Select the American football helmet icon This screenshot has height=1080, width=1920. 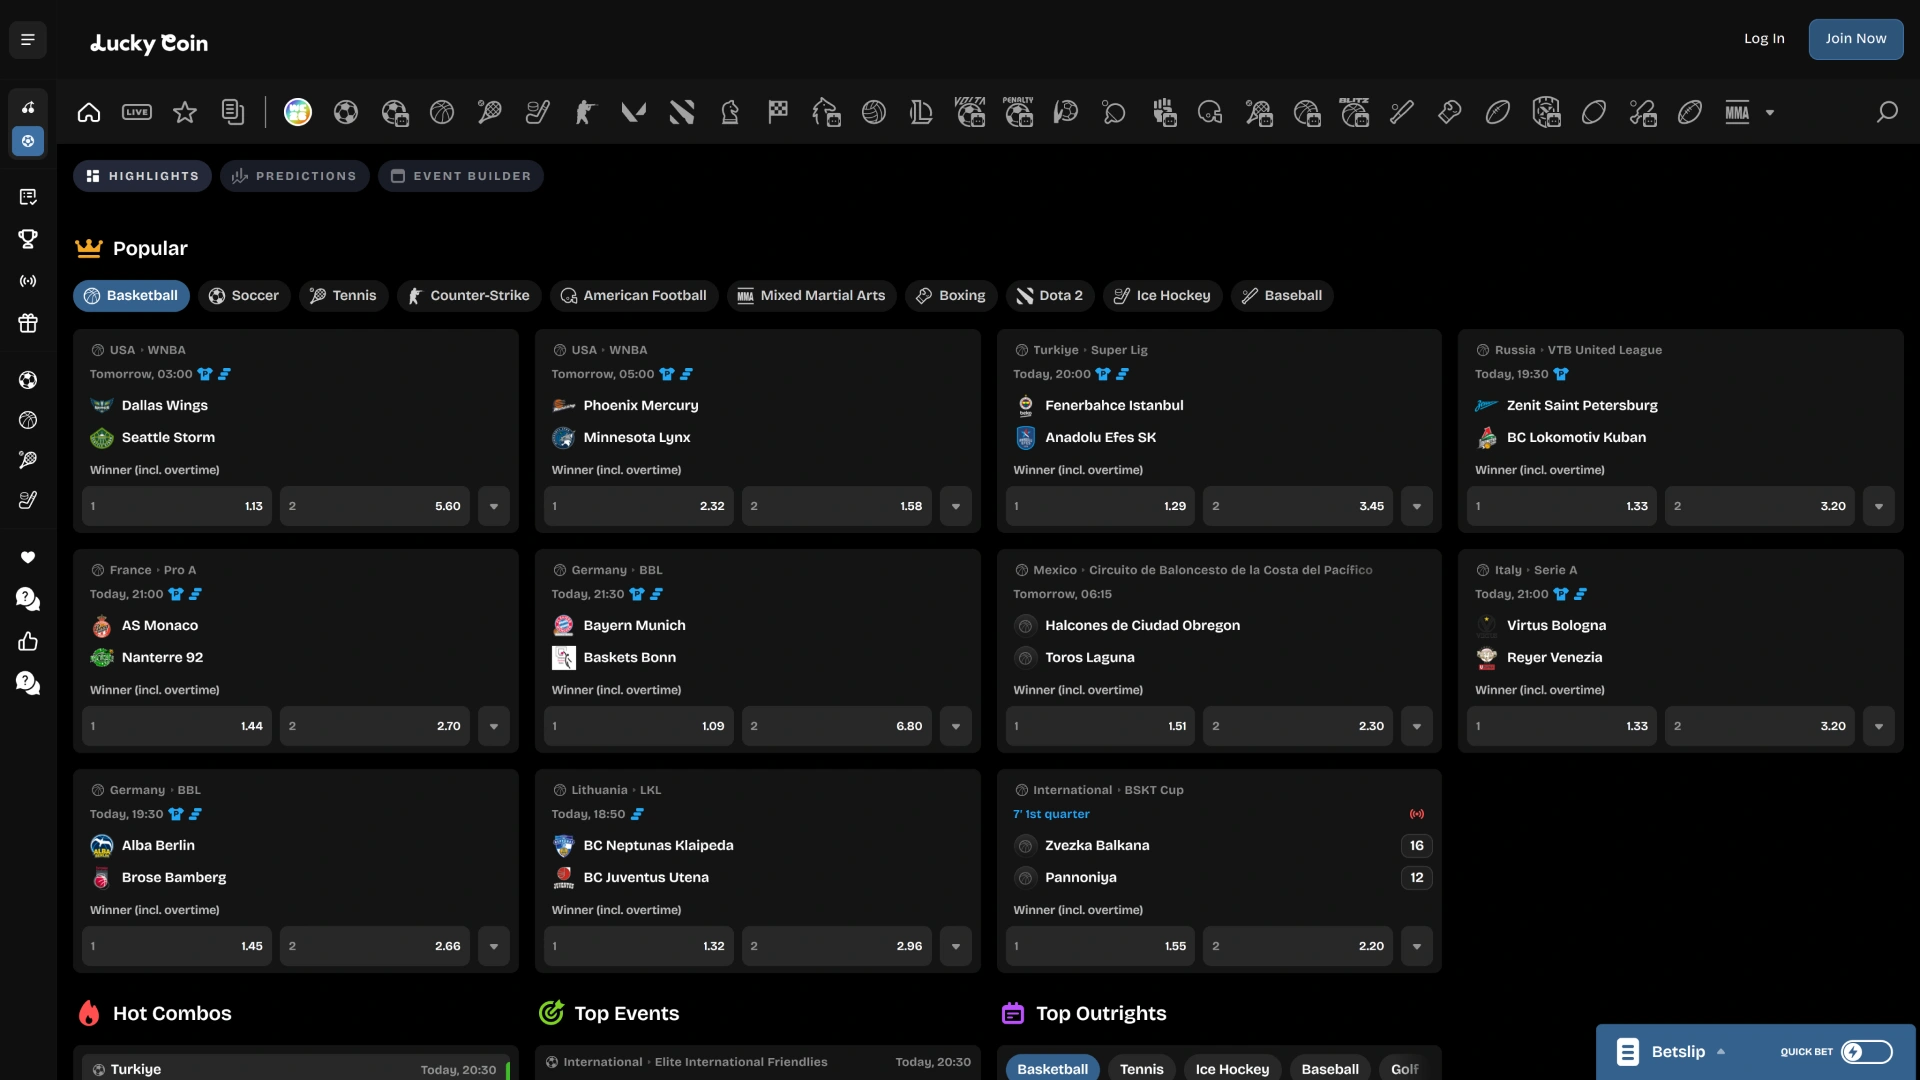[1210, 113]
